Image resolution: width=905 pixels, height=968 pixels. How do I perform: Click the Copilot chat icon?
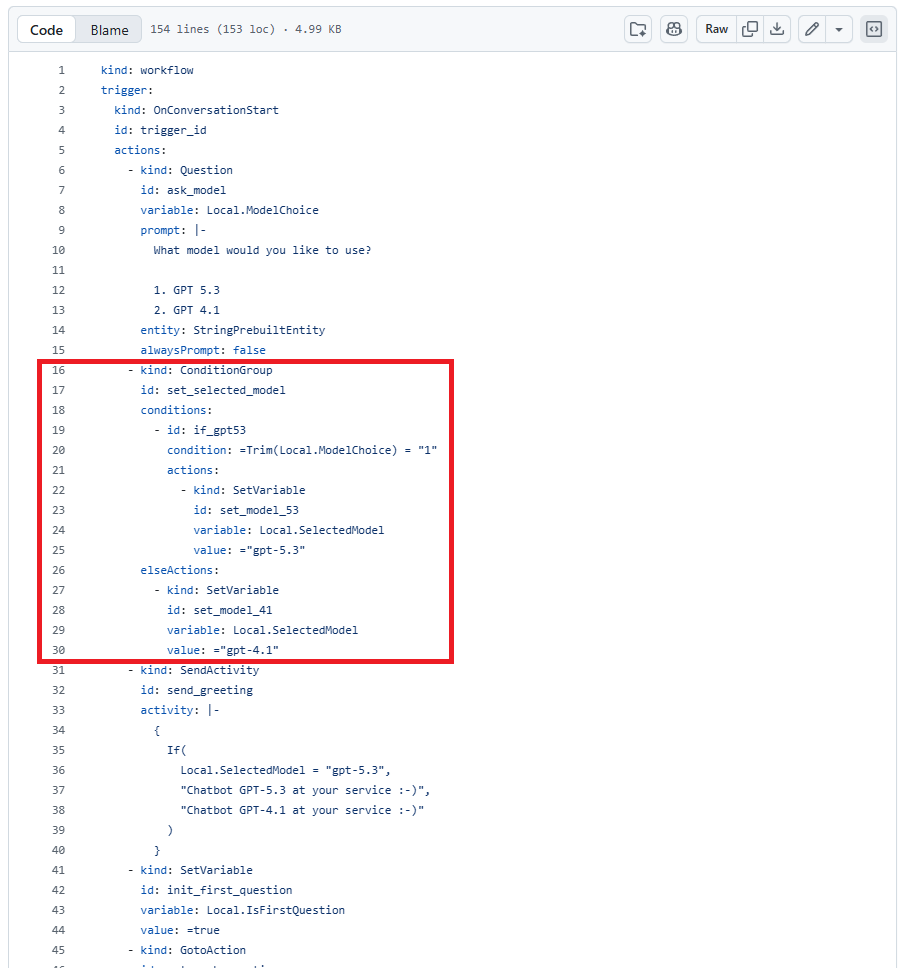(674, 29)
